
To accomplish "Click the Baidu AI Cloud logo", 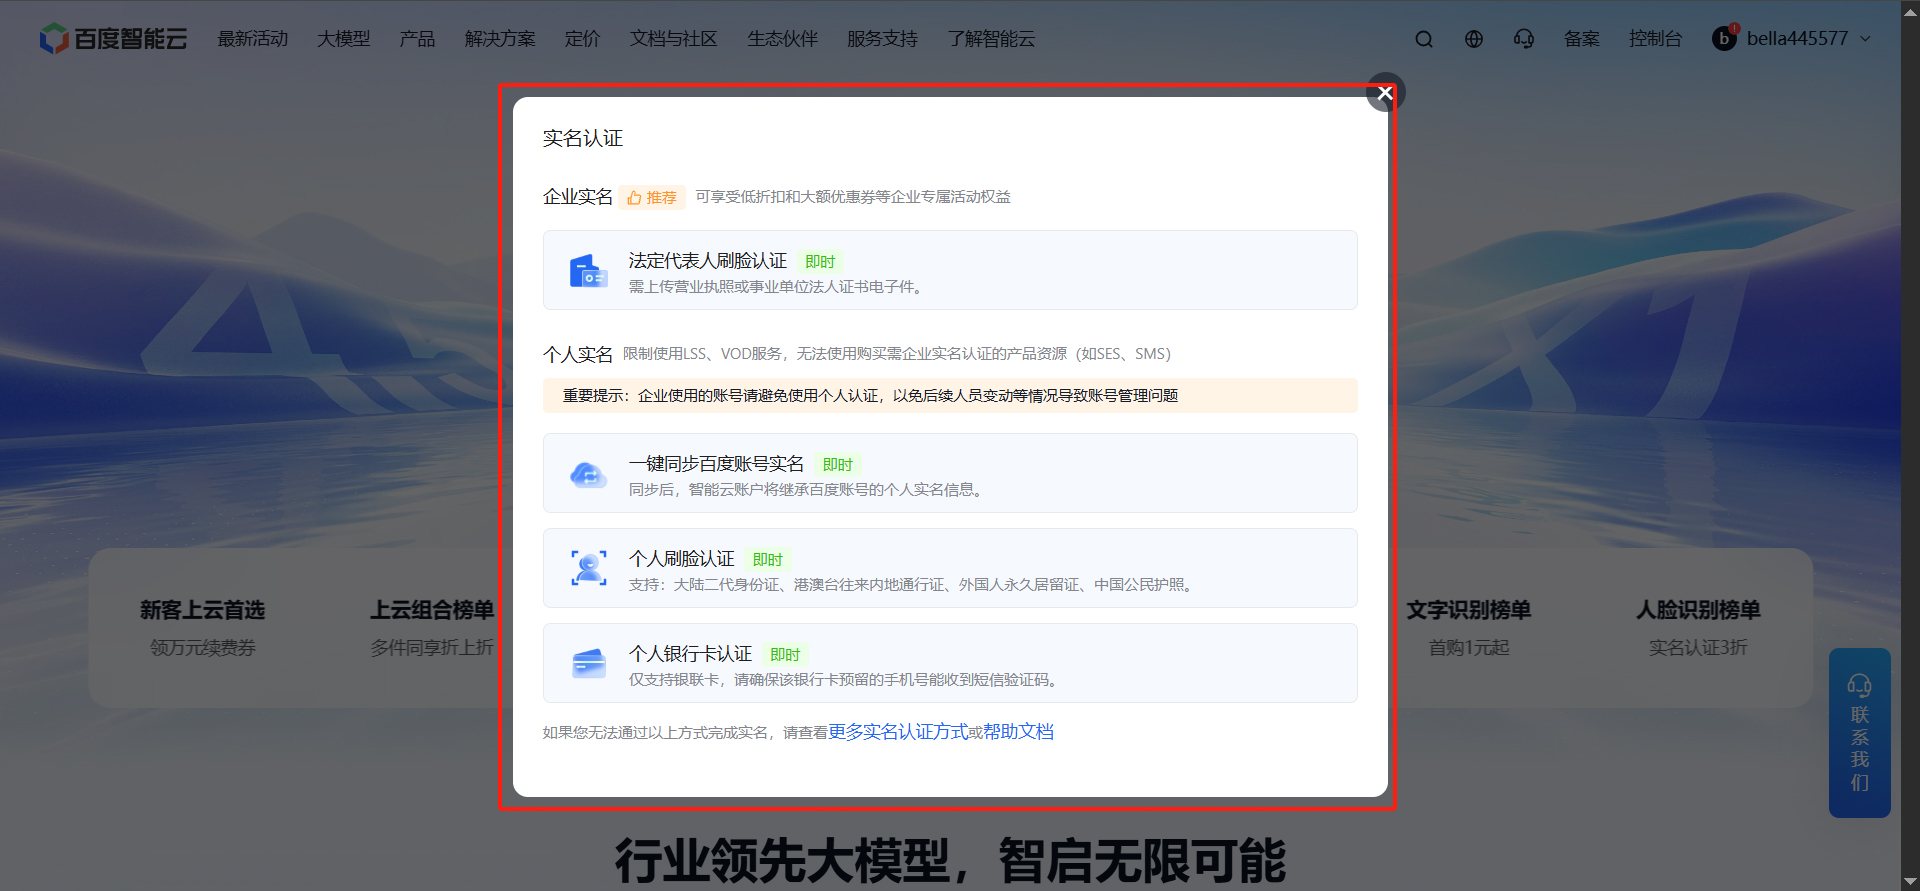I will [113, 39].
